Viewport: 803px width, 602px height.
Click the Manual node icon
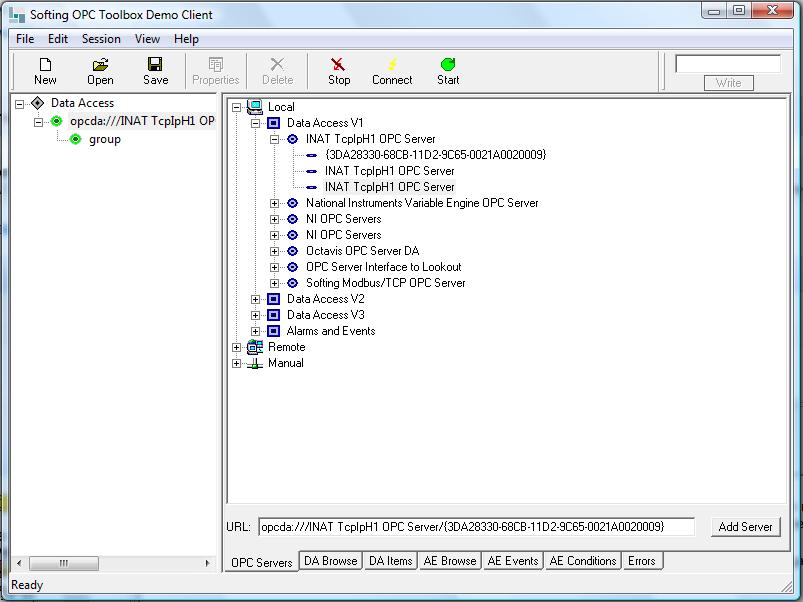pos(255,363)
